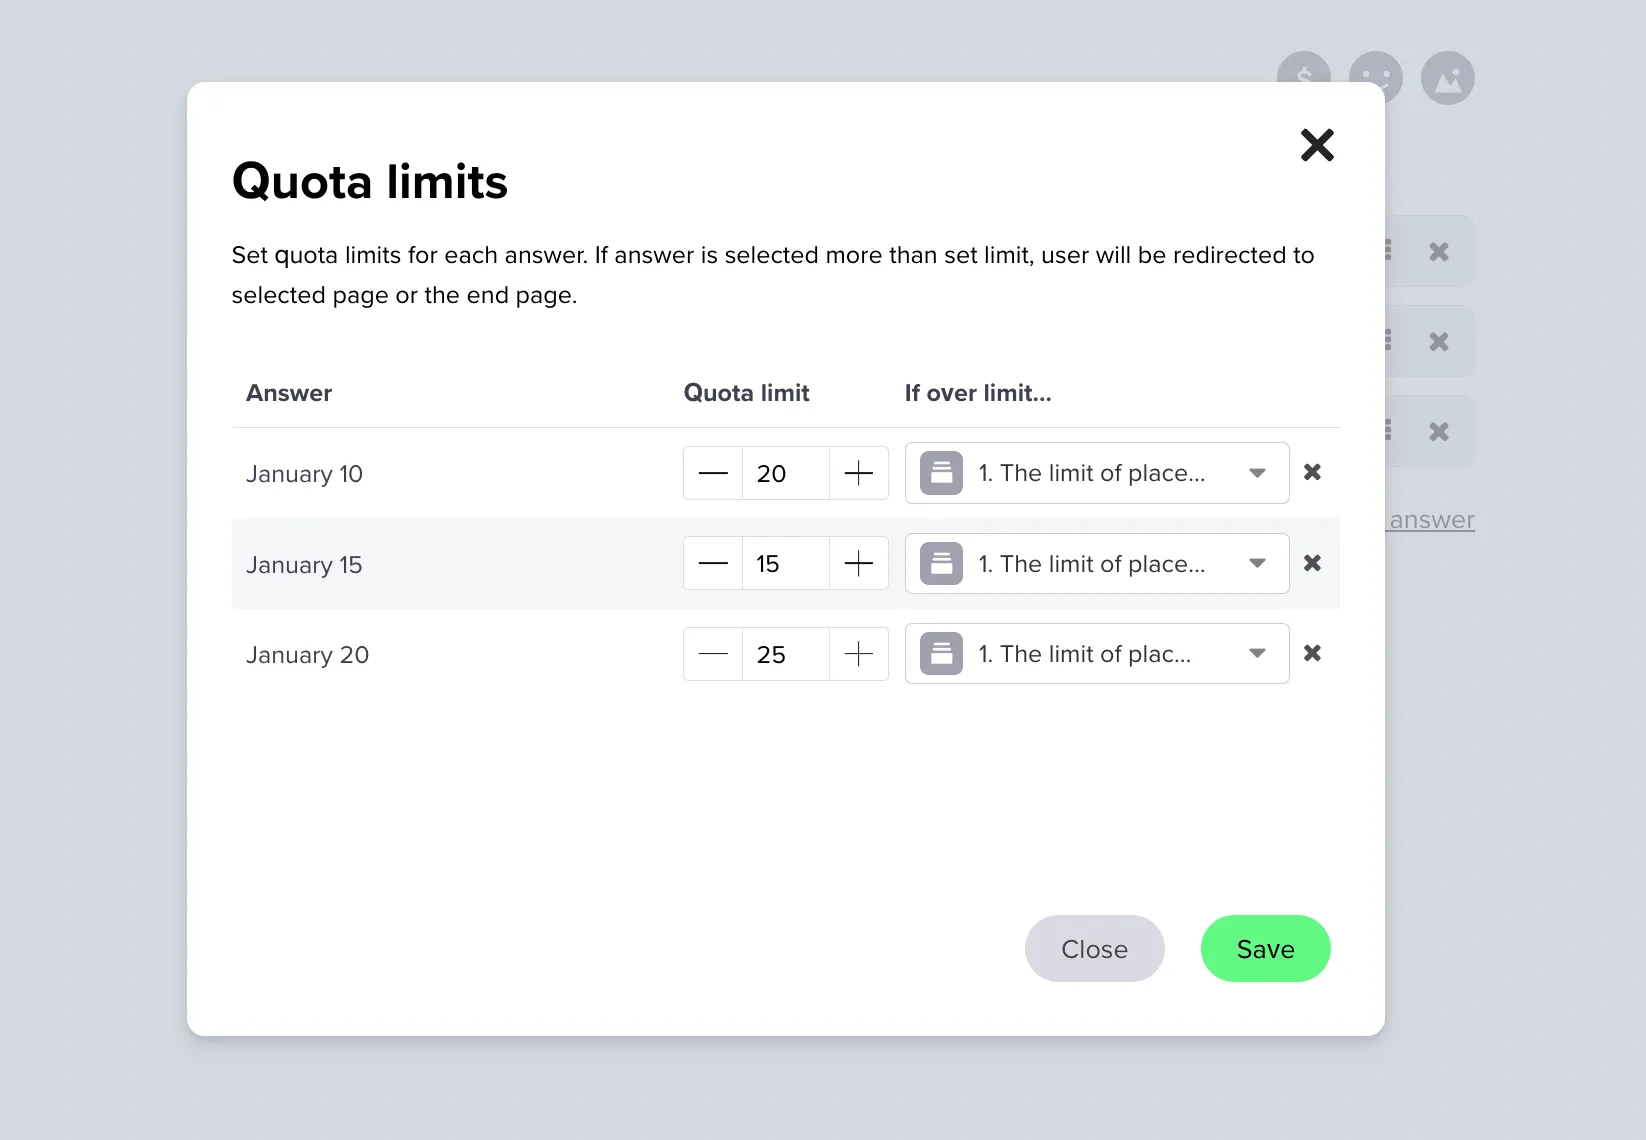Click the image mountain icon top right

(1448, 77)
